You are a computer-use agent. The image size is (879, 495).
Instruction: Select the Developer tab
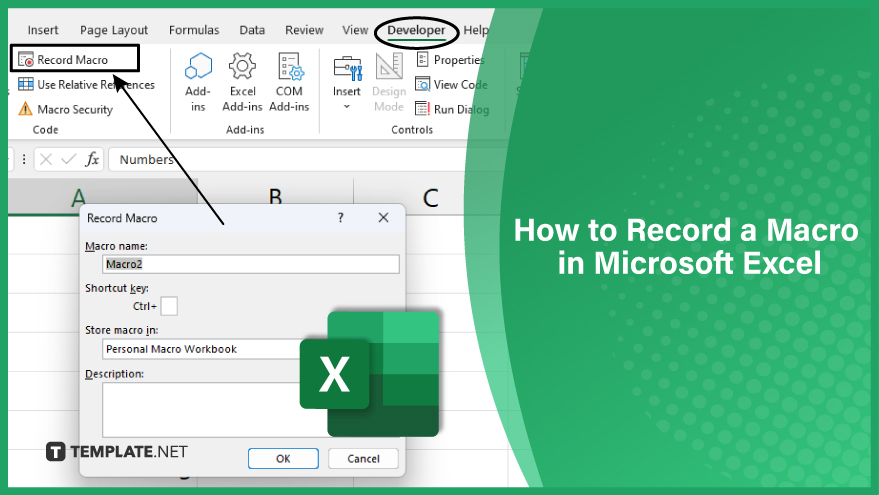pyautogui.click(x=416, y=30)
